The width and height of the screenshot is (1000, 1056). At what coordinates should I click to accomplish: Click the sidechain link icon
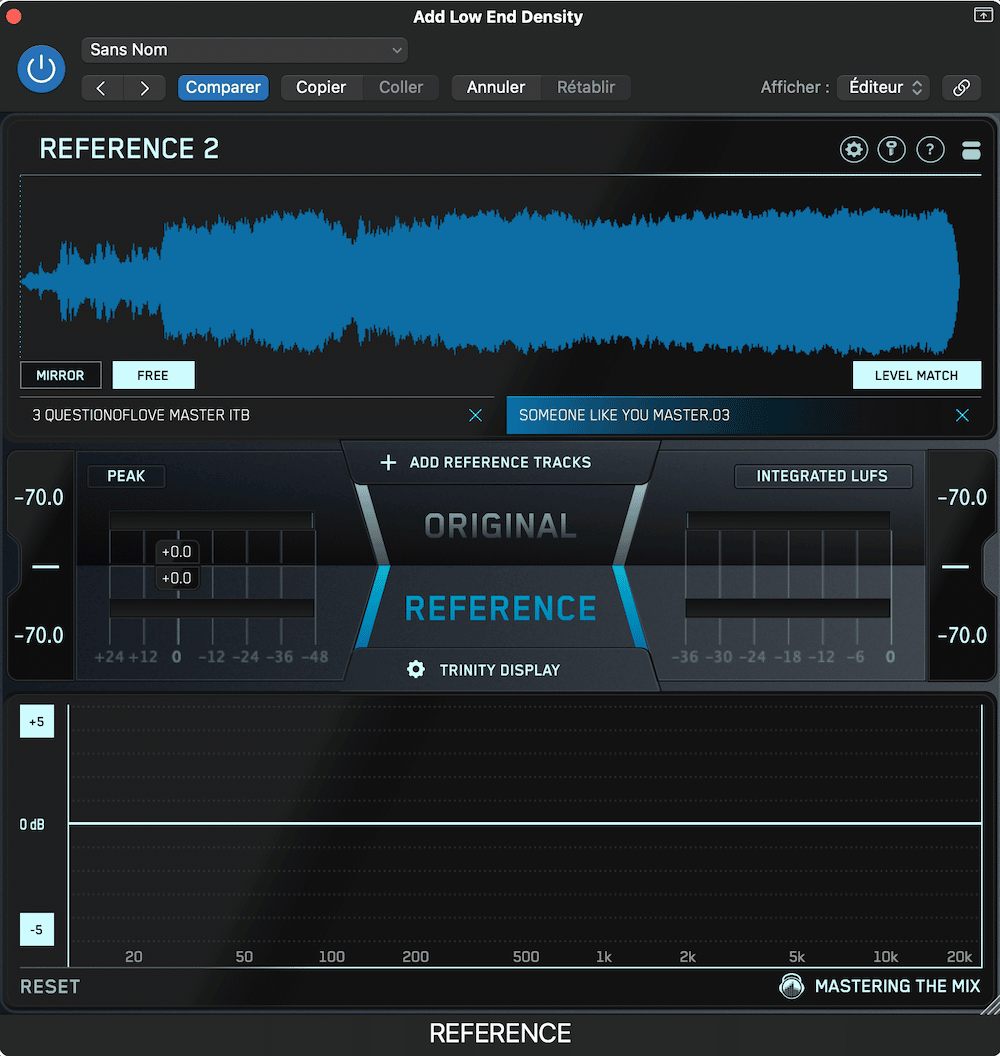[961, 88]
